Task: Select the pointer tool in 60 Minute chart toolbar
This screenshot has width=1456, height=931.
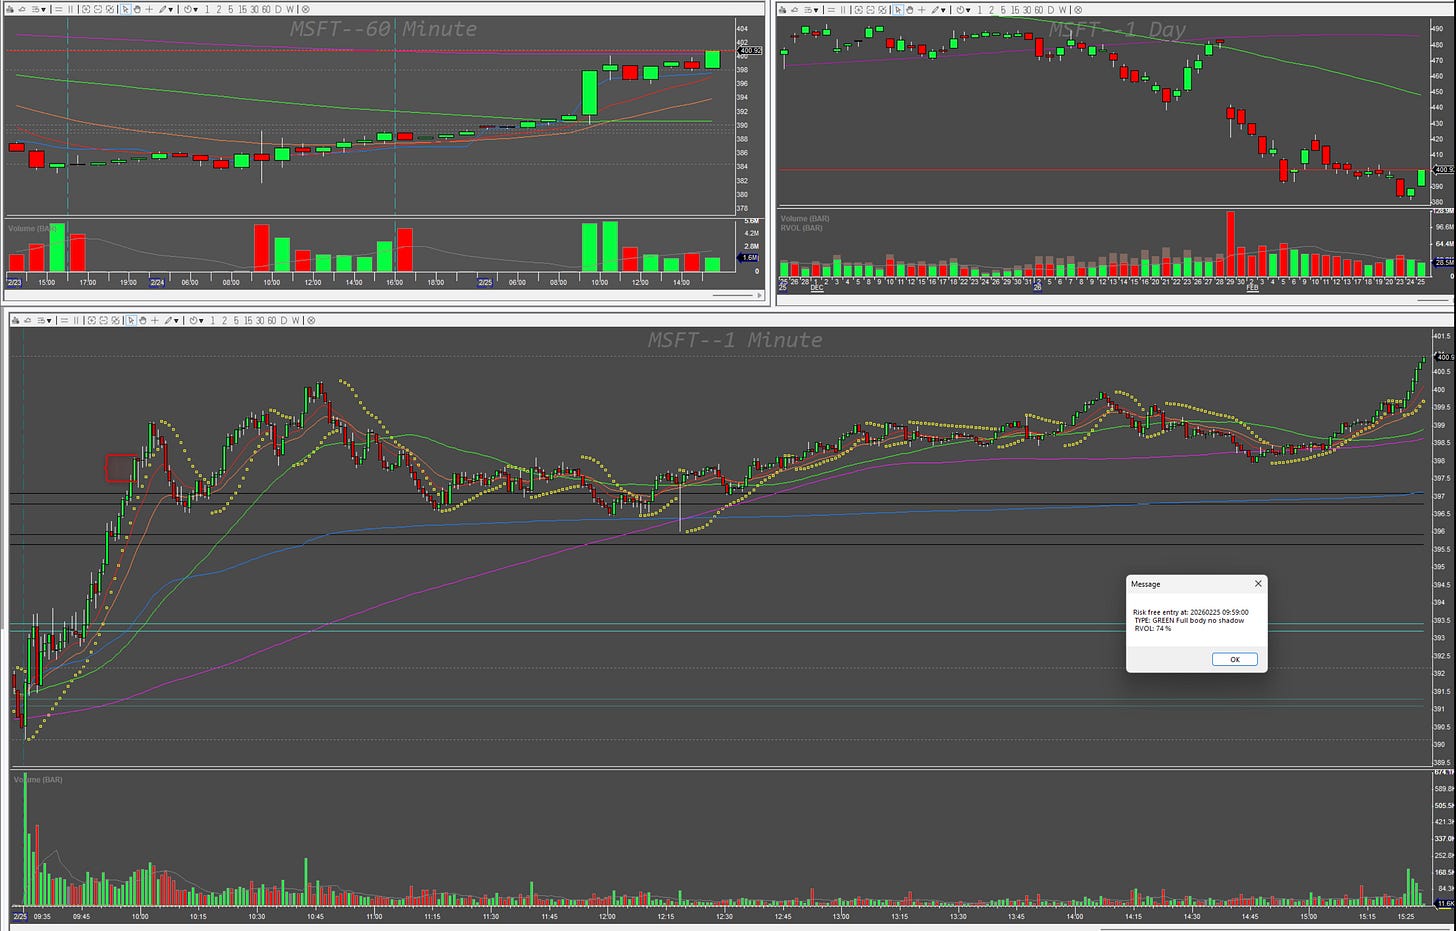Action: [126, 9]
